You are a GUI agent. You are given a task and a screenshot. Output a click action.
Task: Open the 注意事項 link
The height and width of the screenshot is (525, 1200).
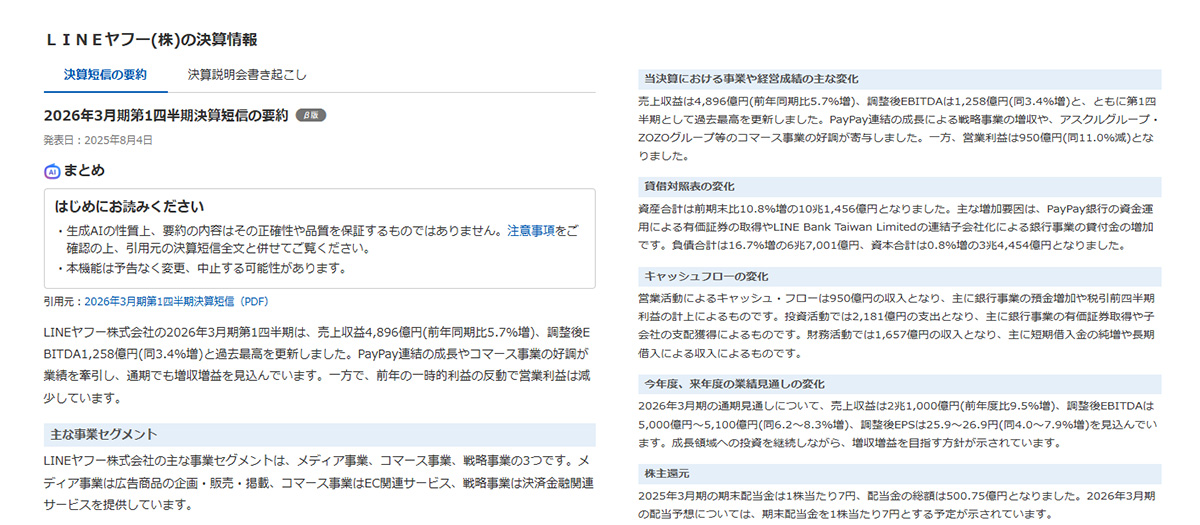coord(531,231)
